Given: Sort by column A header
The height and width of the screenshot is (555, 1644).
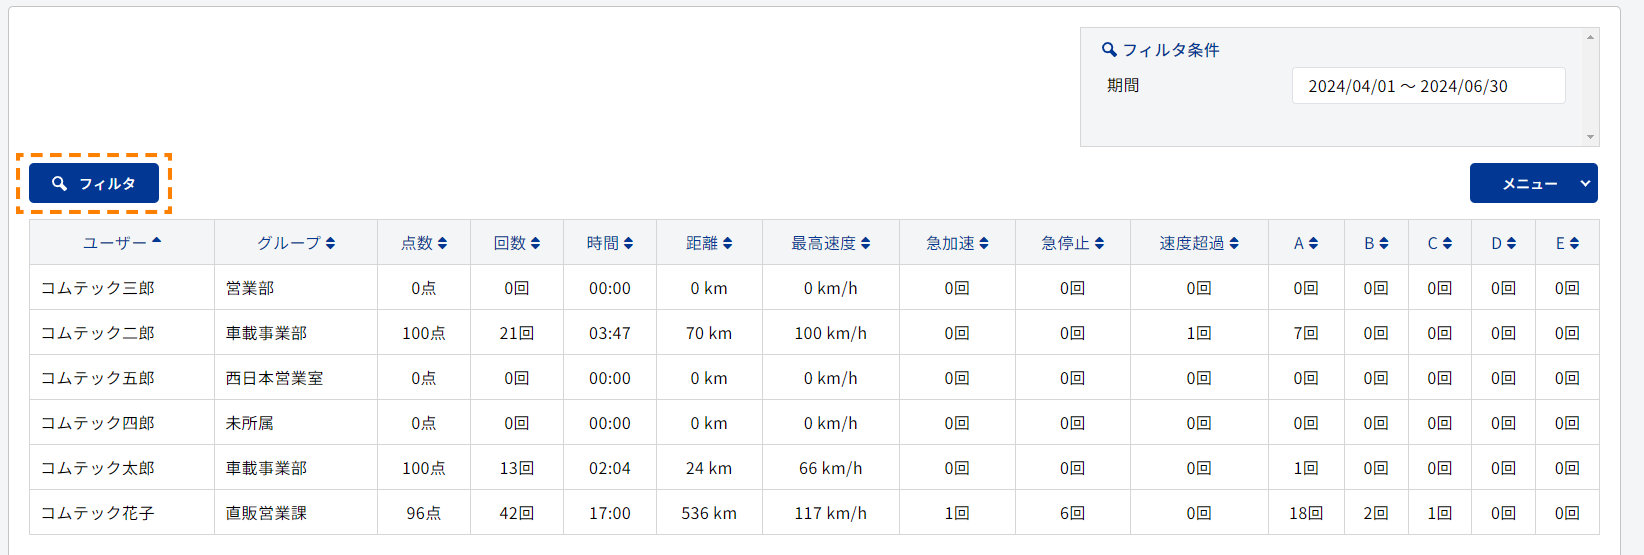Looking at the screenshot, I should [x=1306, y=243].
